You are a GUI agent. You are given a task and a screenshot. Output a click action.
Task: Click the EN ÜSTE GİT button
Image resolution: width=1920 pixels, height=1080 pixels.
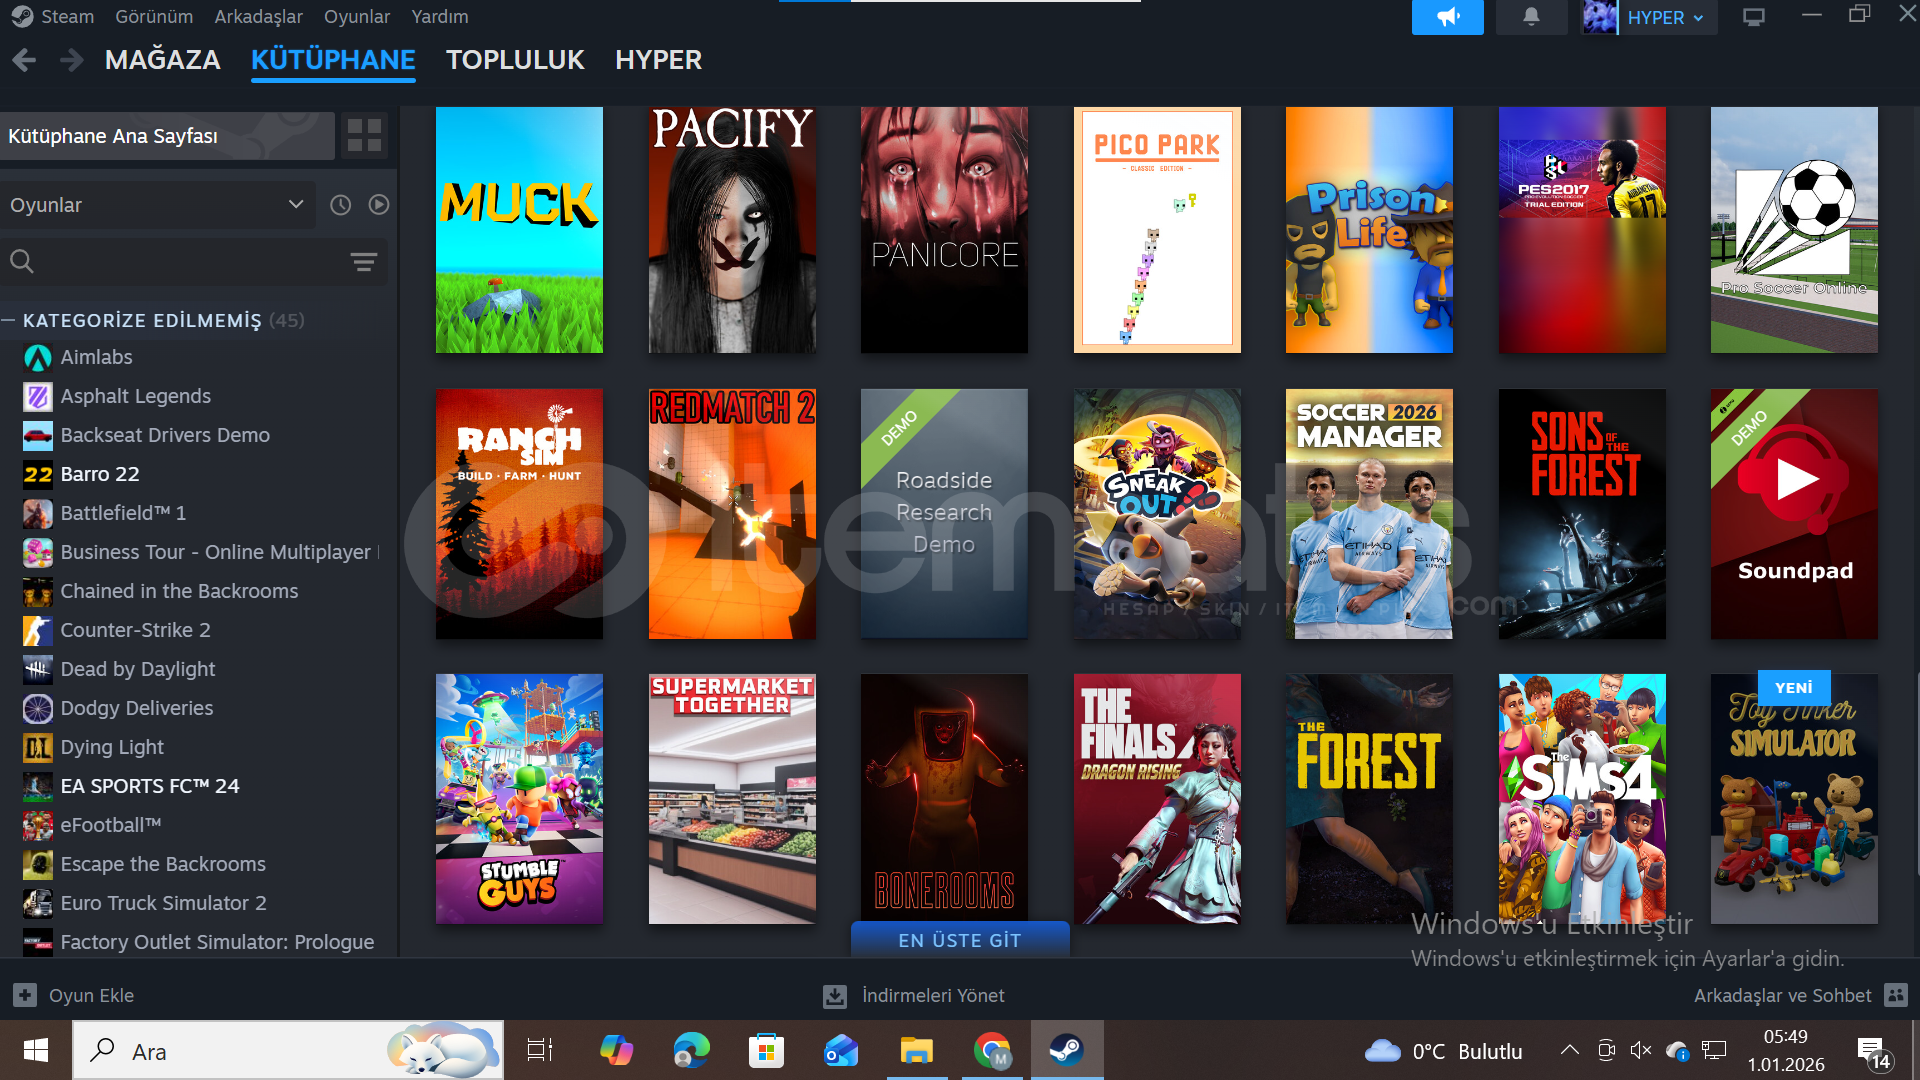[959, 940]
